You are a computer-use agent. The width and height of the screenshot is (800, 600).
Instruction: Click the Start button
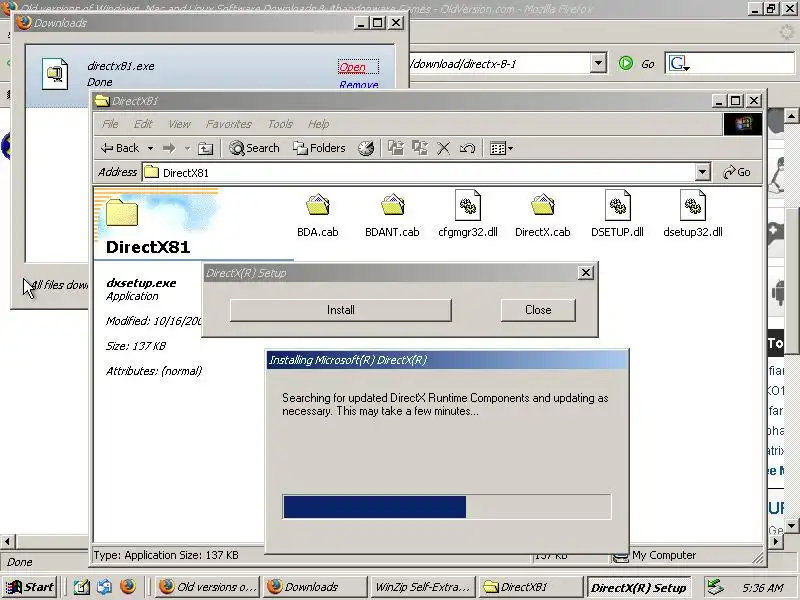click(30, 587)
